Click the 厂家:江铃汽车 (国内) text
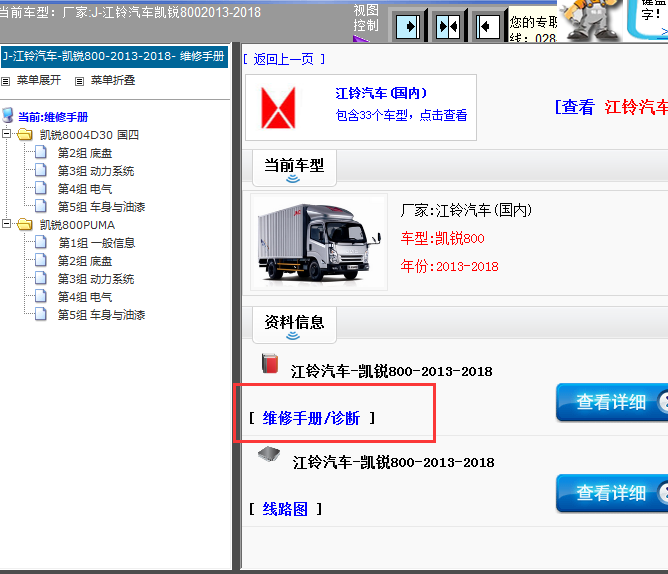The image size is (668, 574). pyautogui.click(x=466, y=210)
